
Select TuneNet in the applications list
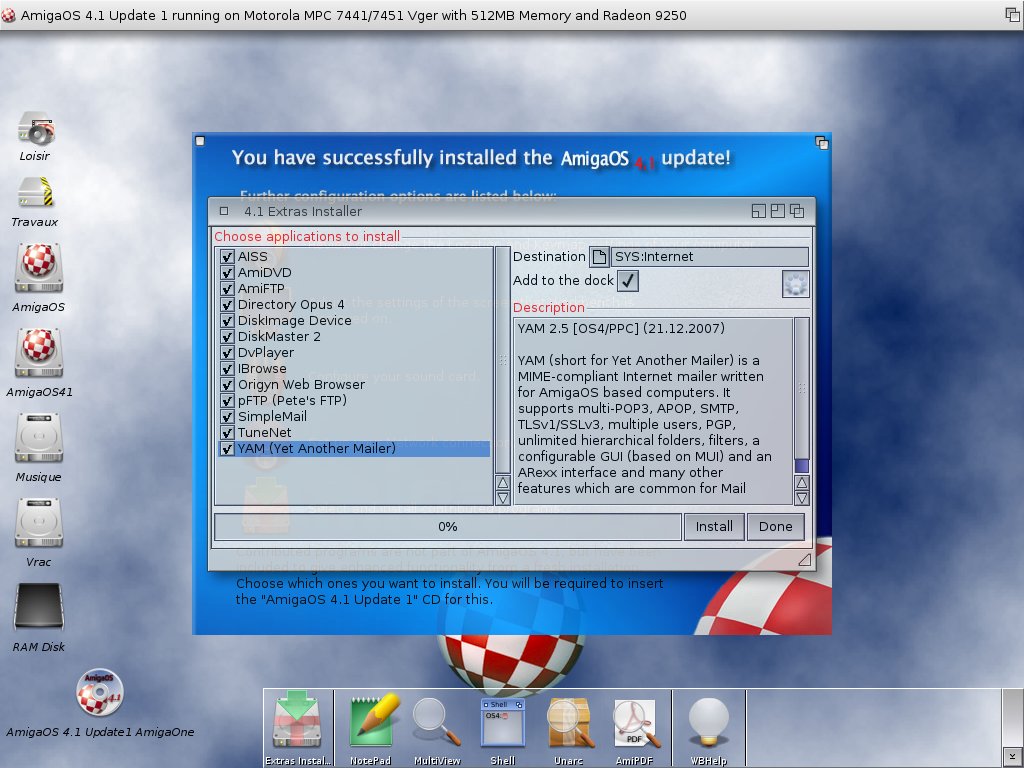pos(354,432)
